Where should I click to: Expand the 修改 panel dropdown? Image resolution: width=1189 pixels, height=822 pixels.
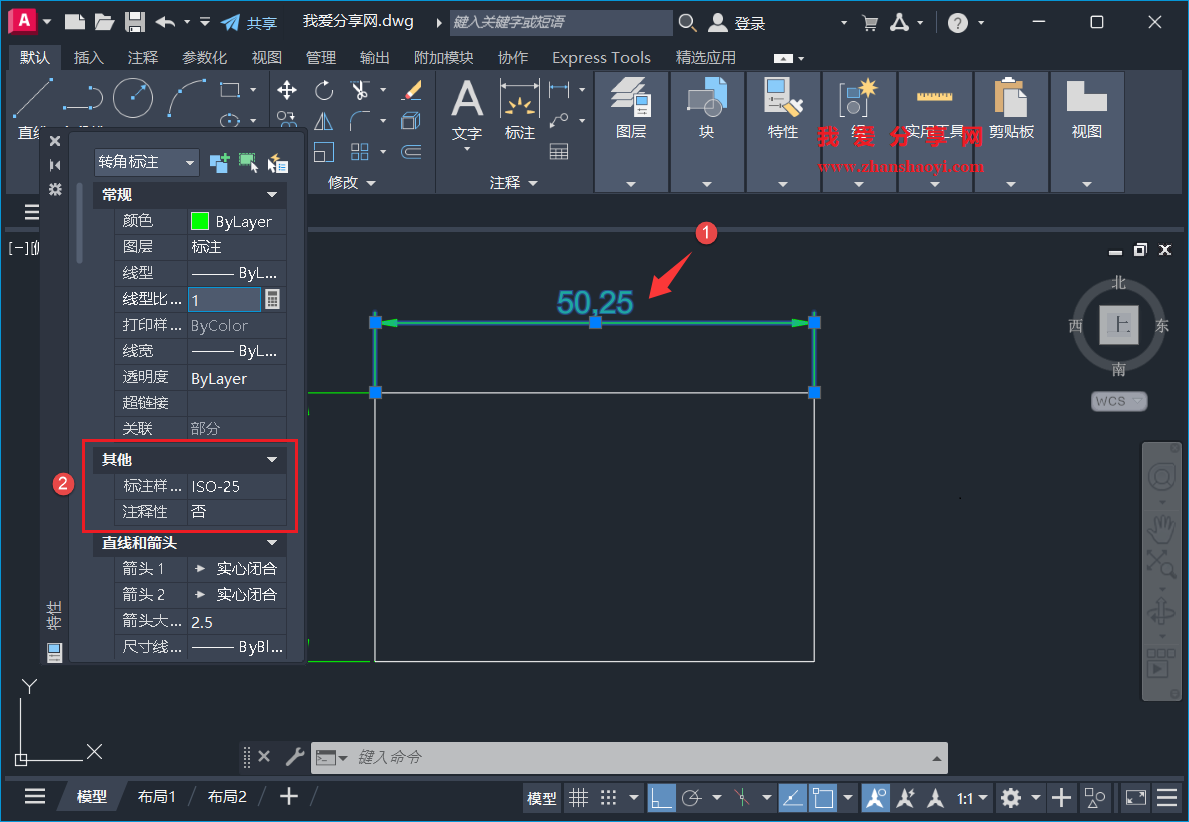click(351, 183)
